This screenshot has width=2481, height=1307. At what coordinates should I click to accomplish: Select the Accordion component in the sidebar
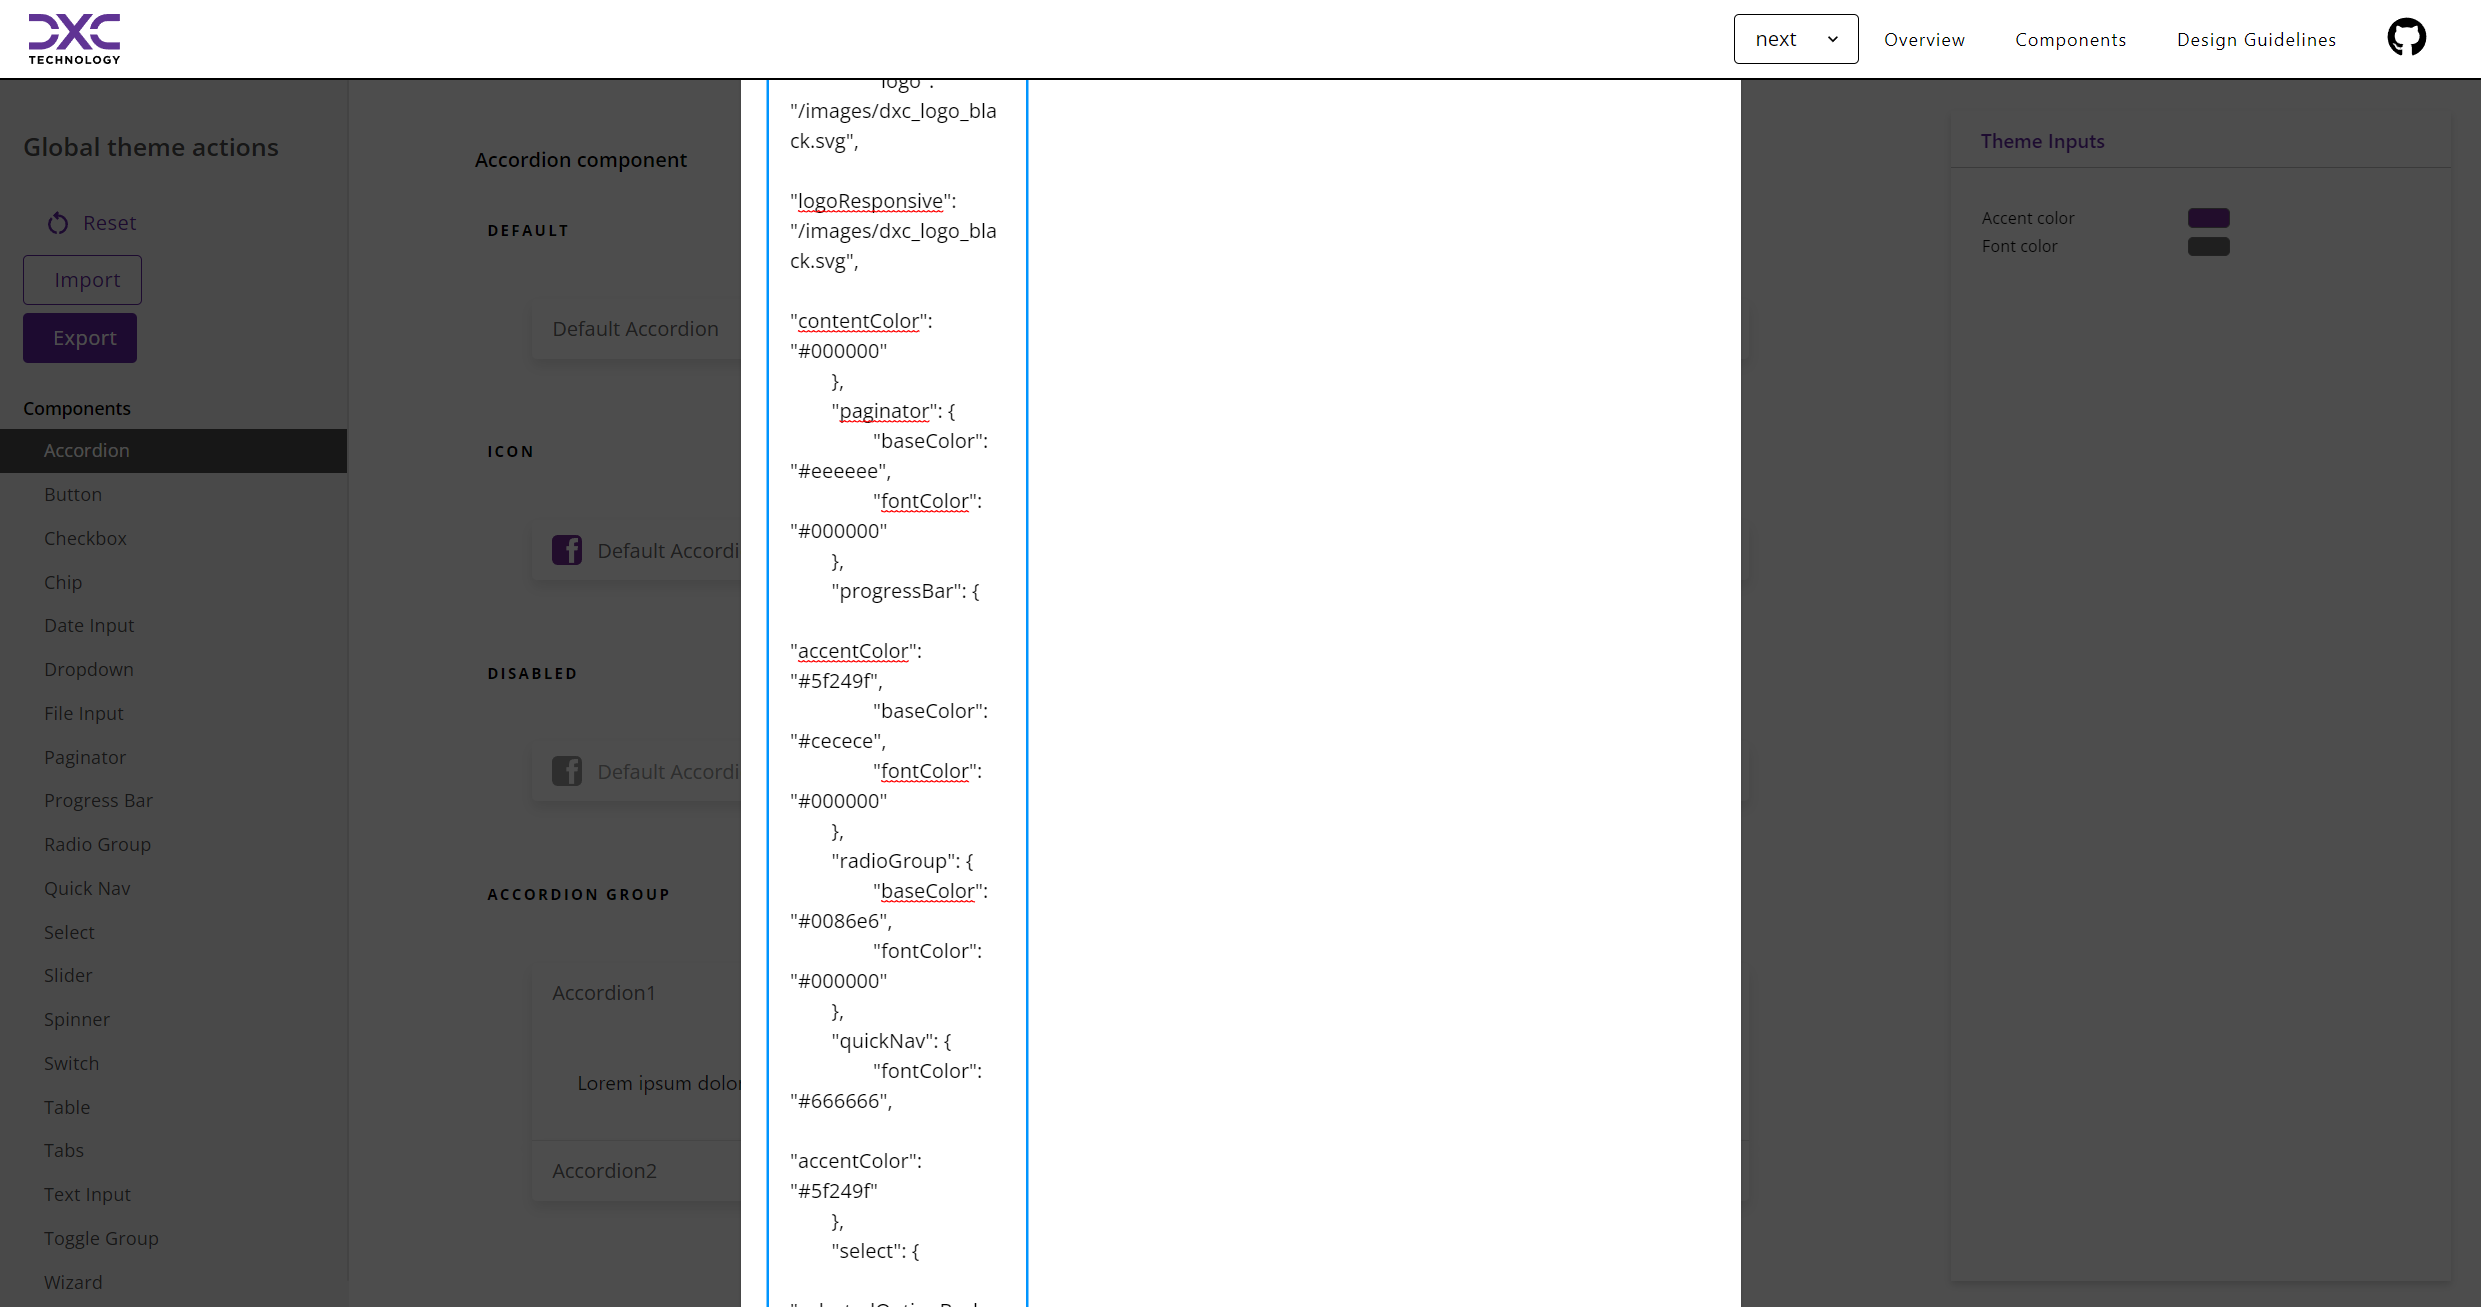[86, 450]
